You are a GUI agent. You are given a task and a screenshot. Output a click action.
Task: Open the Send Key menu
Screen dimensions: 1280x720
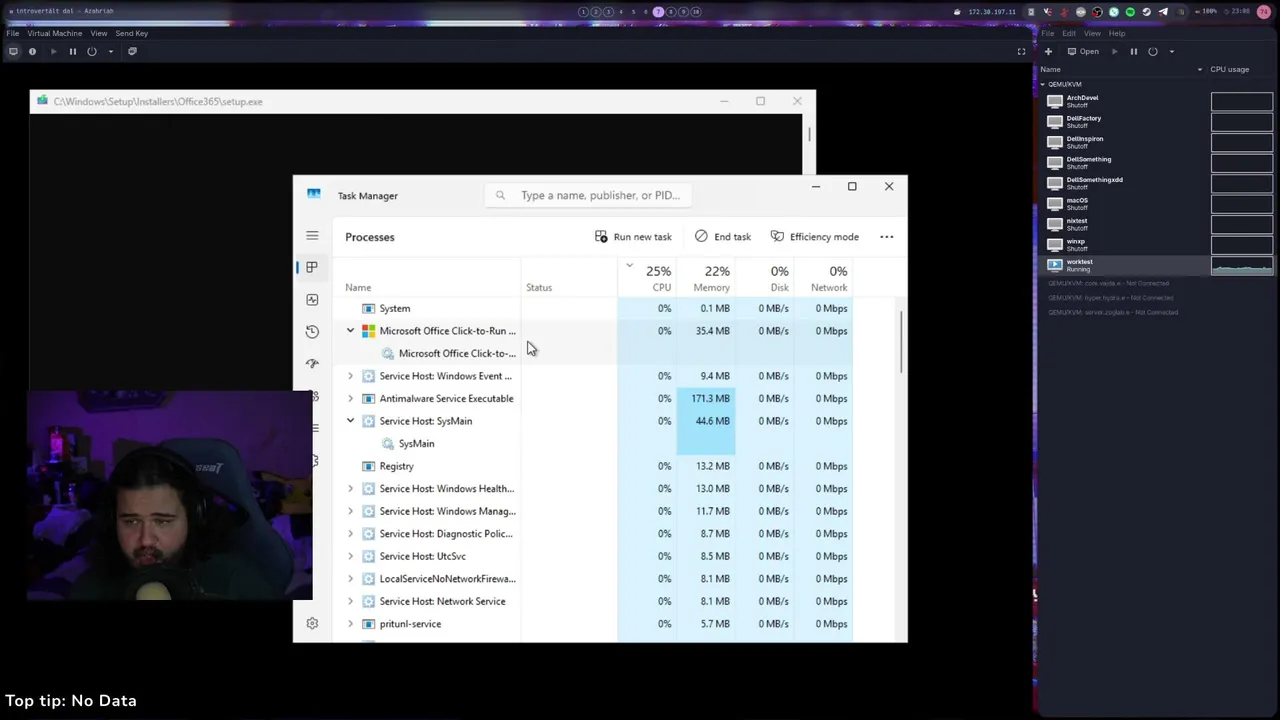pyautogui.click(x=132, y=33)
